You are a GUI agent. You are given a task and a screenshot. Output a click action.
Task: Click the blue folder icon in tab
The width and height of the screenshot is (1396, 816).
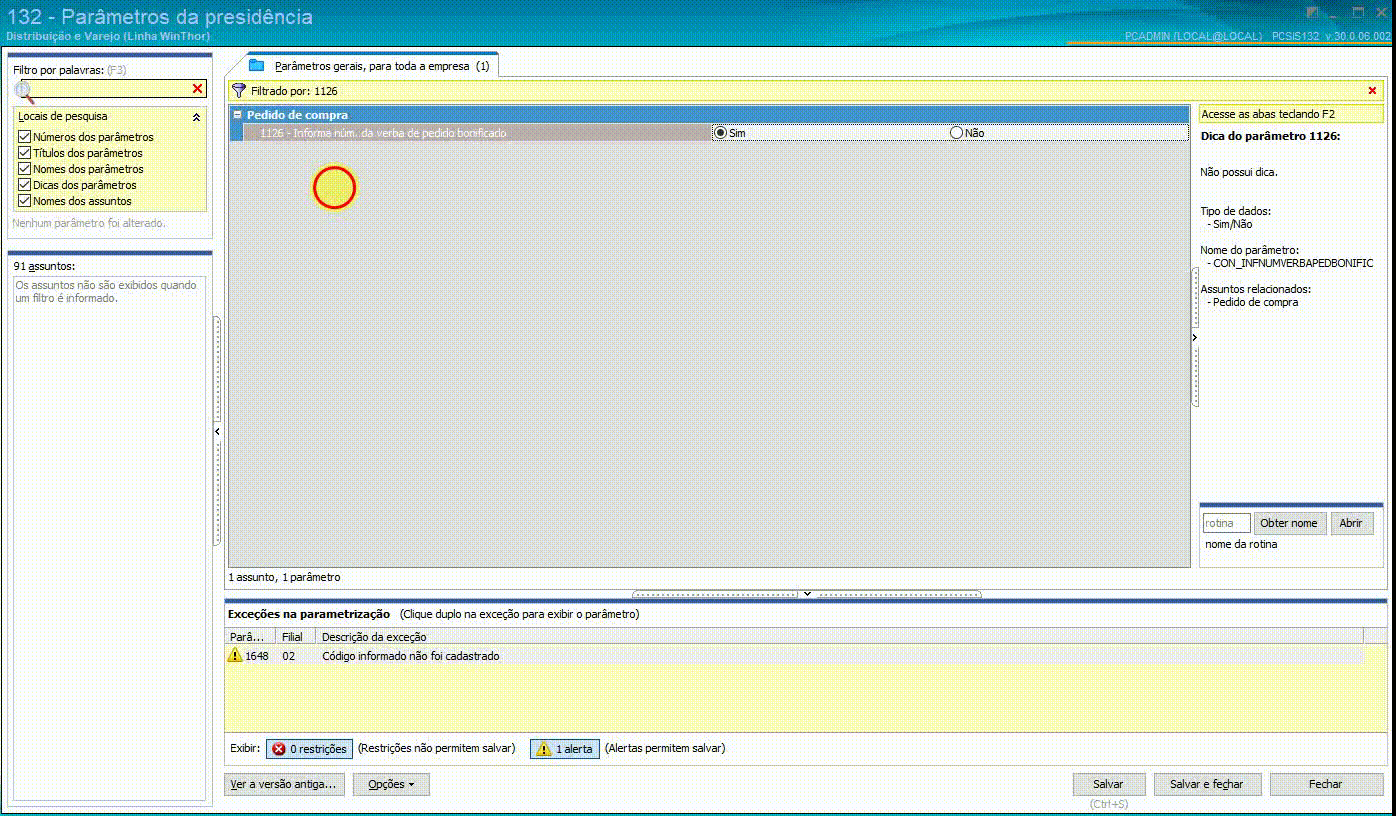tap(257, 65)
